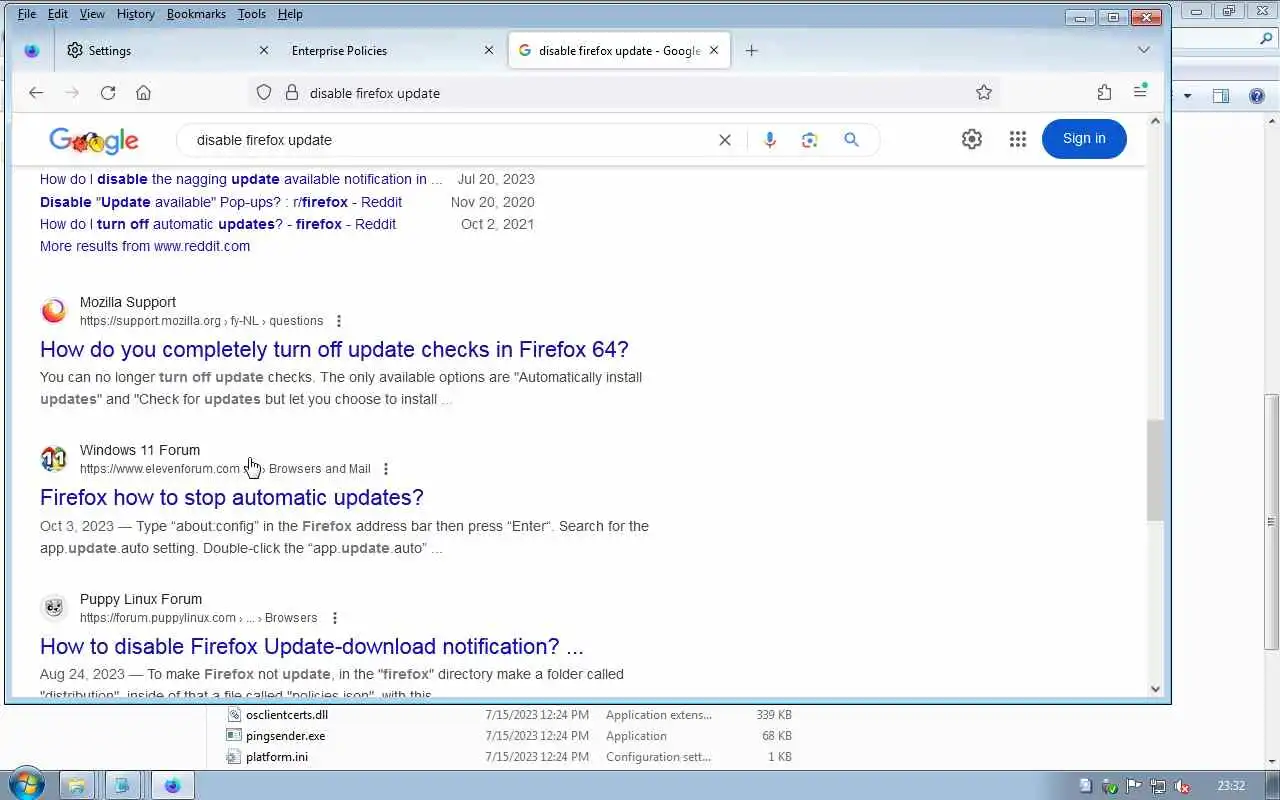View site information via padlock icon
This screenshot has height=800, width=1280.
pos(292,93)
